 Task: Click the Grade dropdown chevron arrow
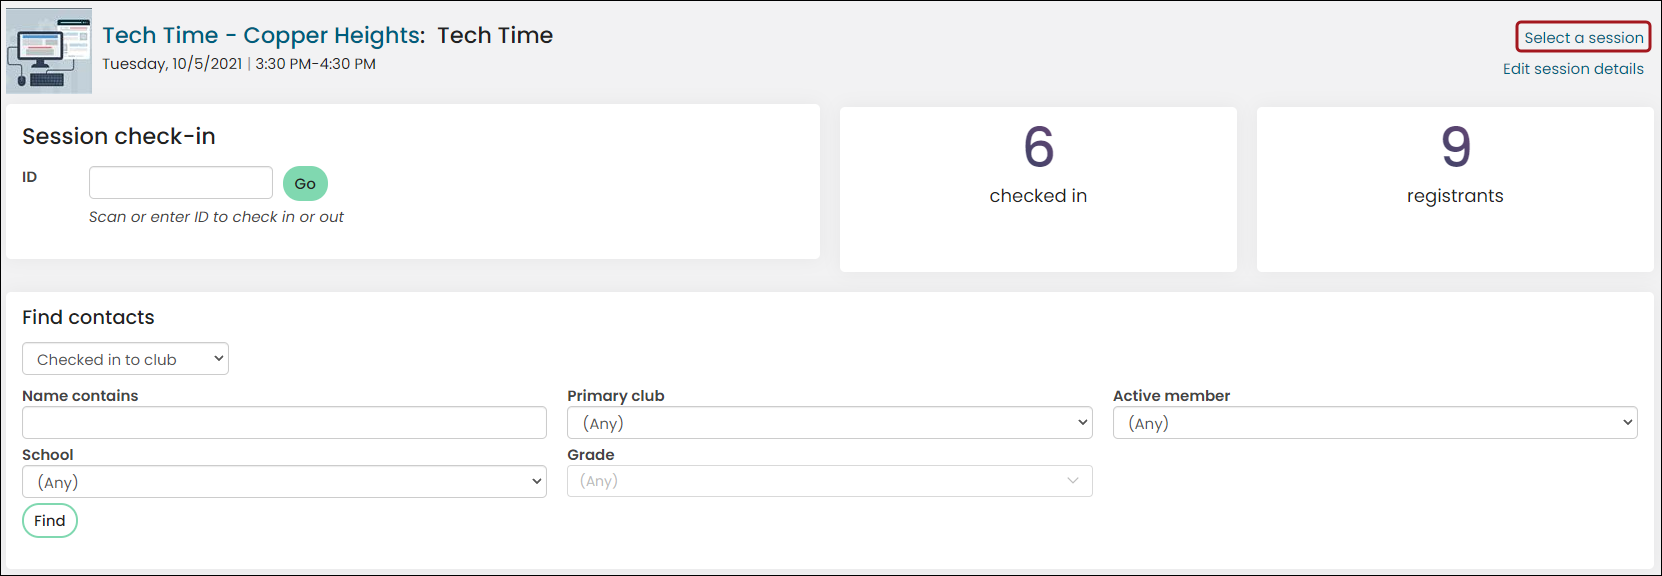pos(1073,481)
